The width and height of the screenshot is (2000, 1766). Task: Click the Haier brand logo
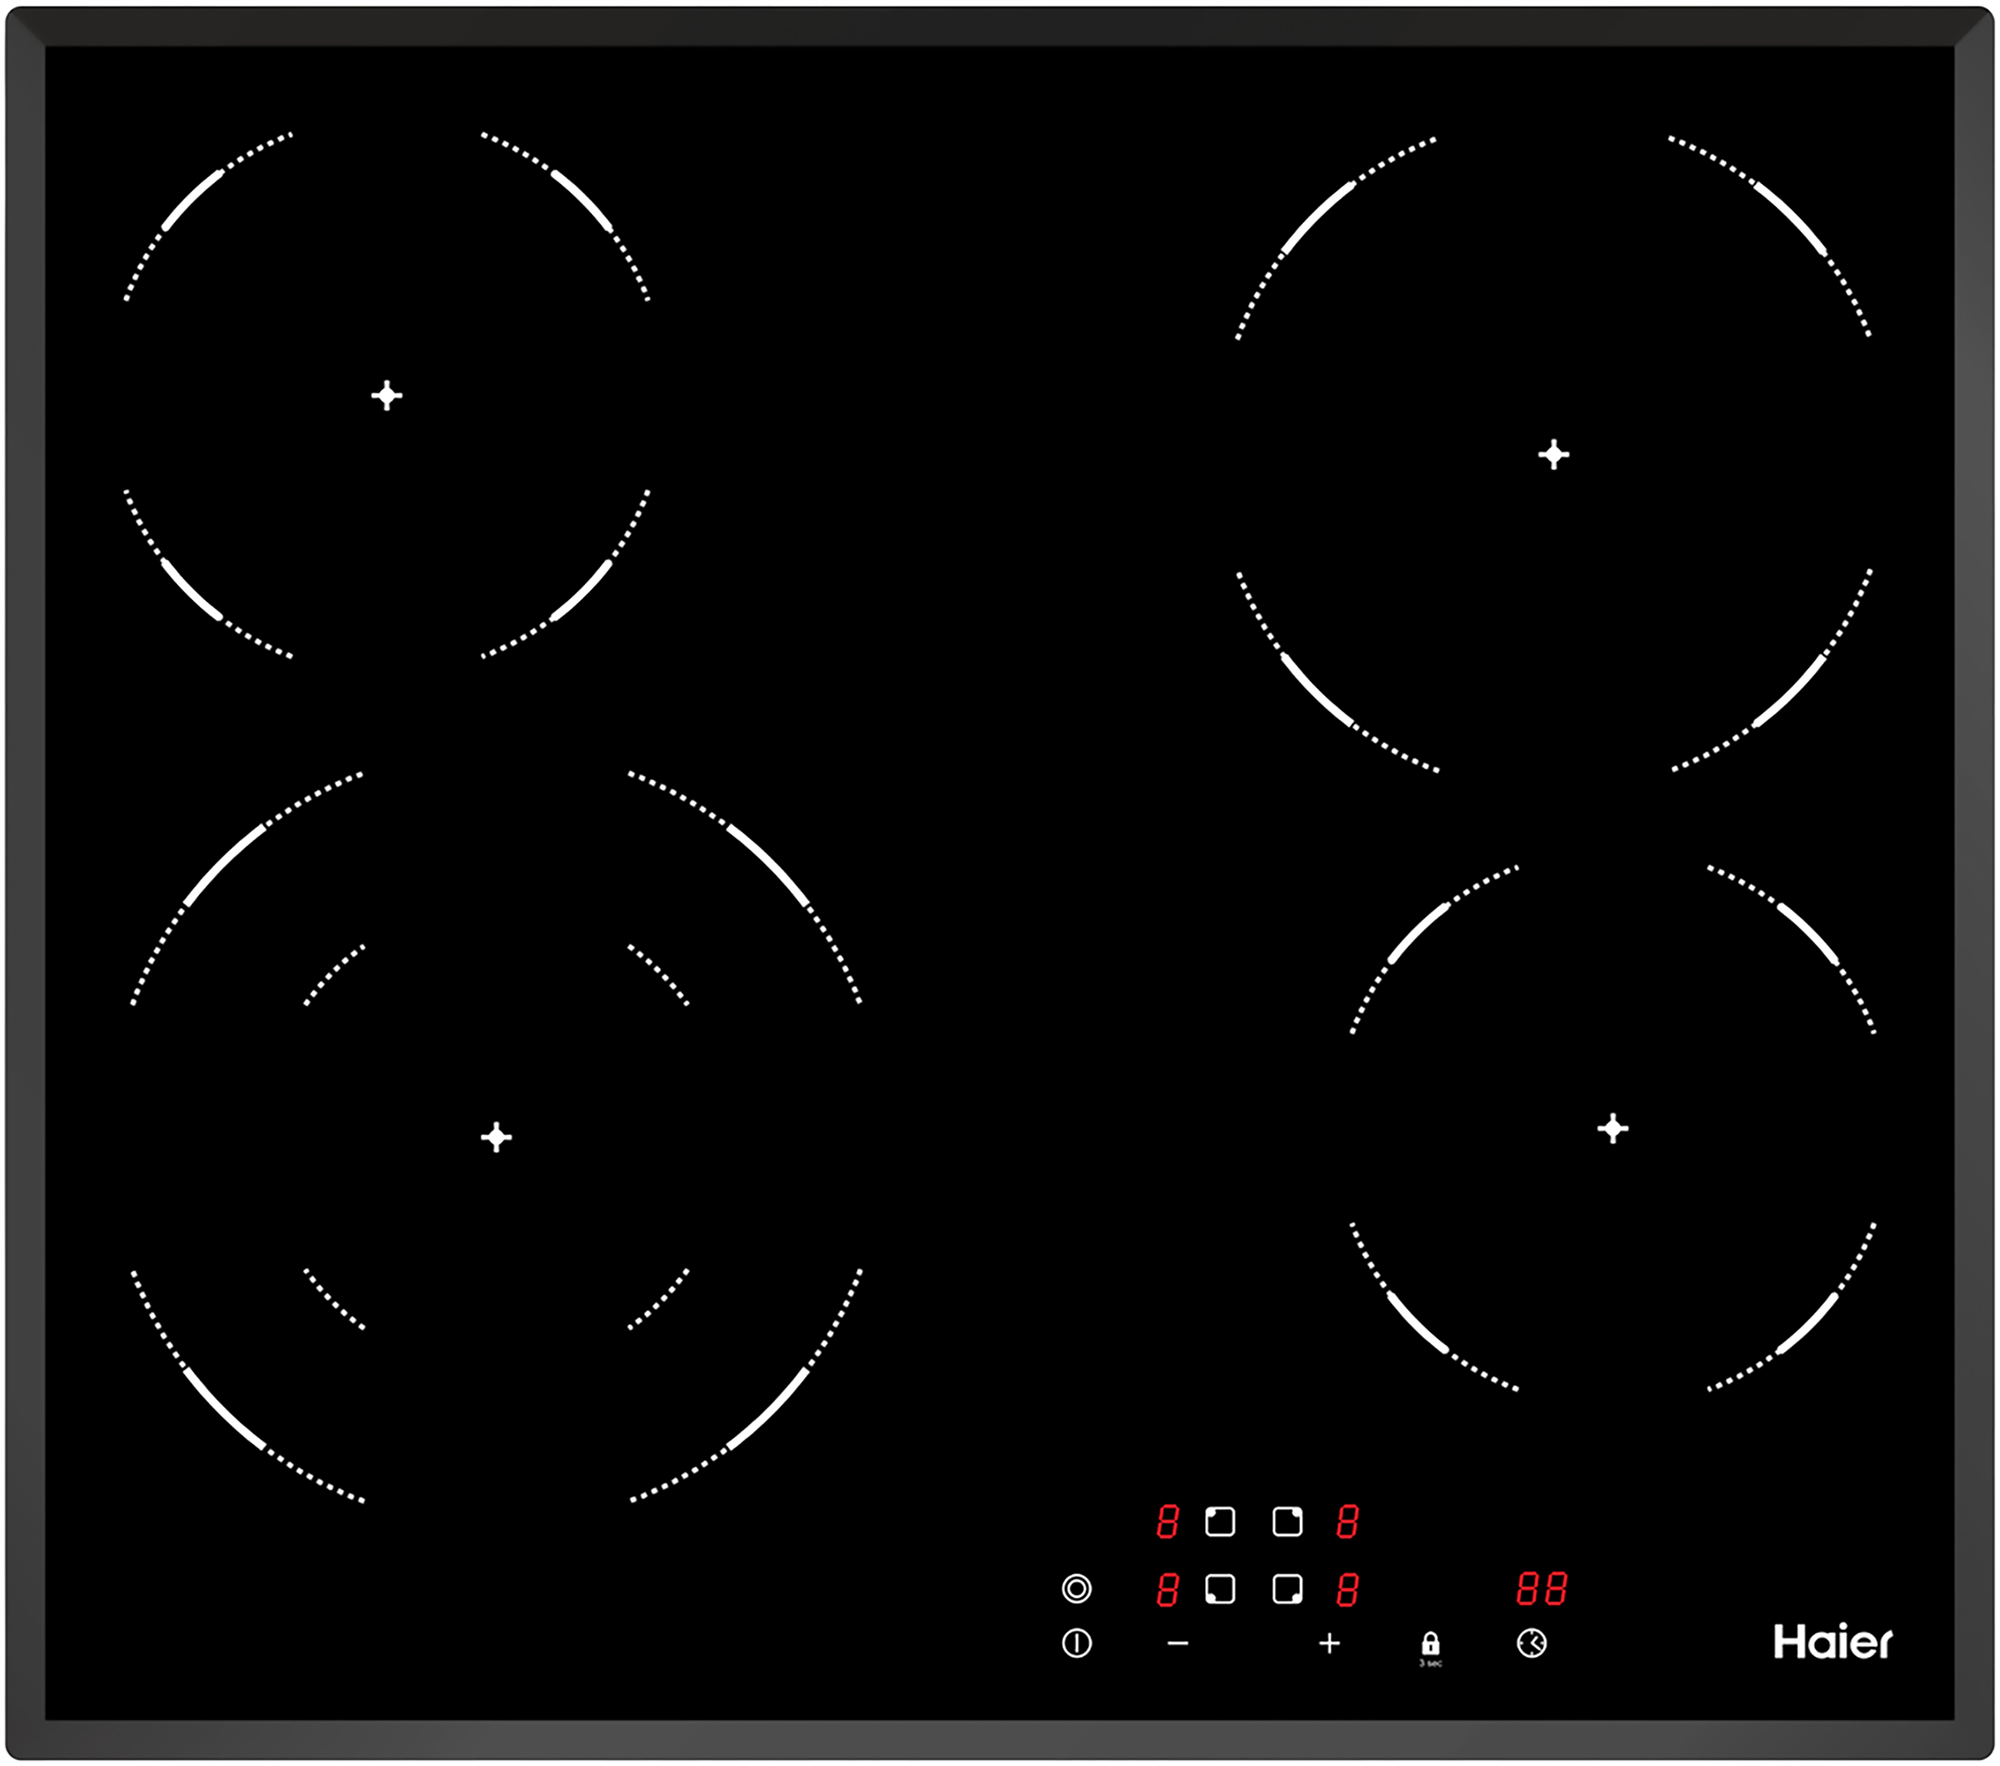[x=1832, y=1642]
